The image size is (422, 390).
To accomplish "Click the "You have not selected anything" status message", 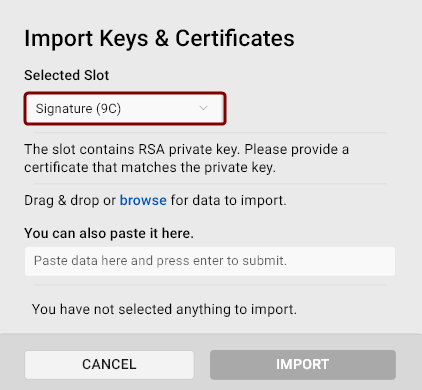I will point(164,309).
